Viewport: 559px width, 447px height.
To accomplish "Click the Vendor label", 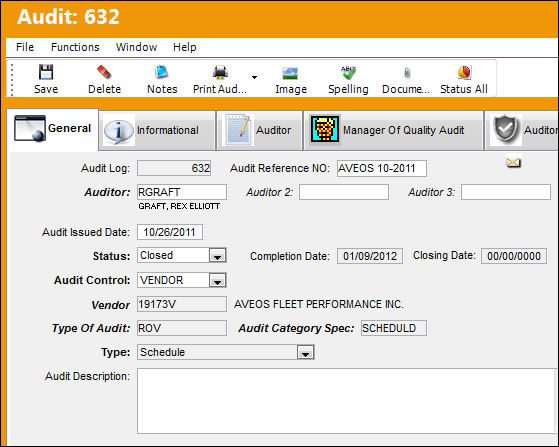I will (x=111, y=305).
